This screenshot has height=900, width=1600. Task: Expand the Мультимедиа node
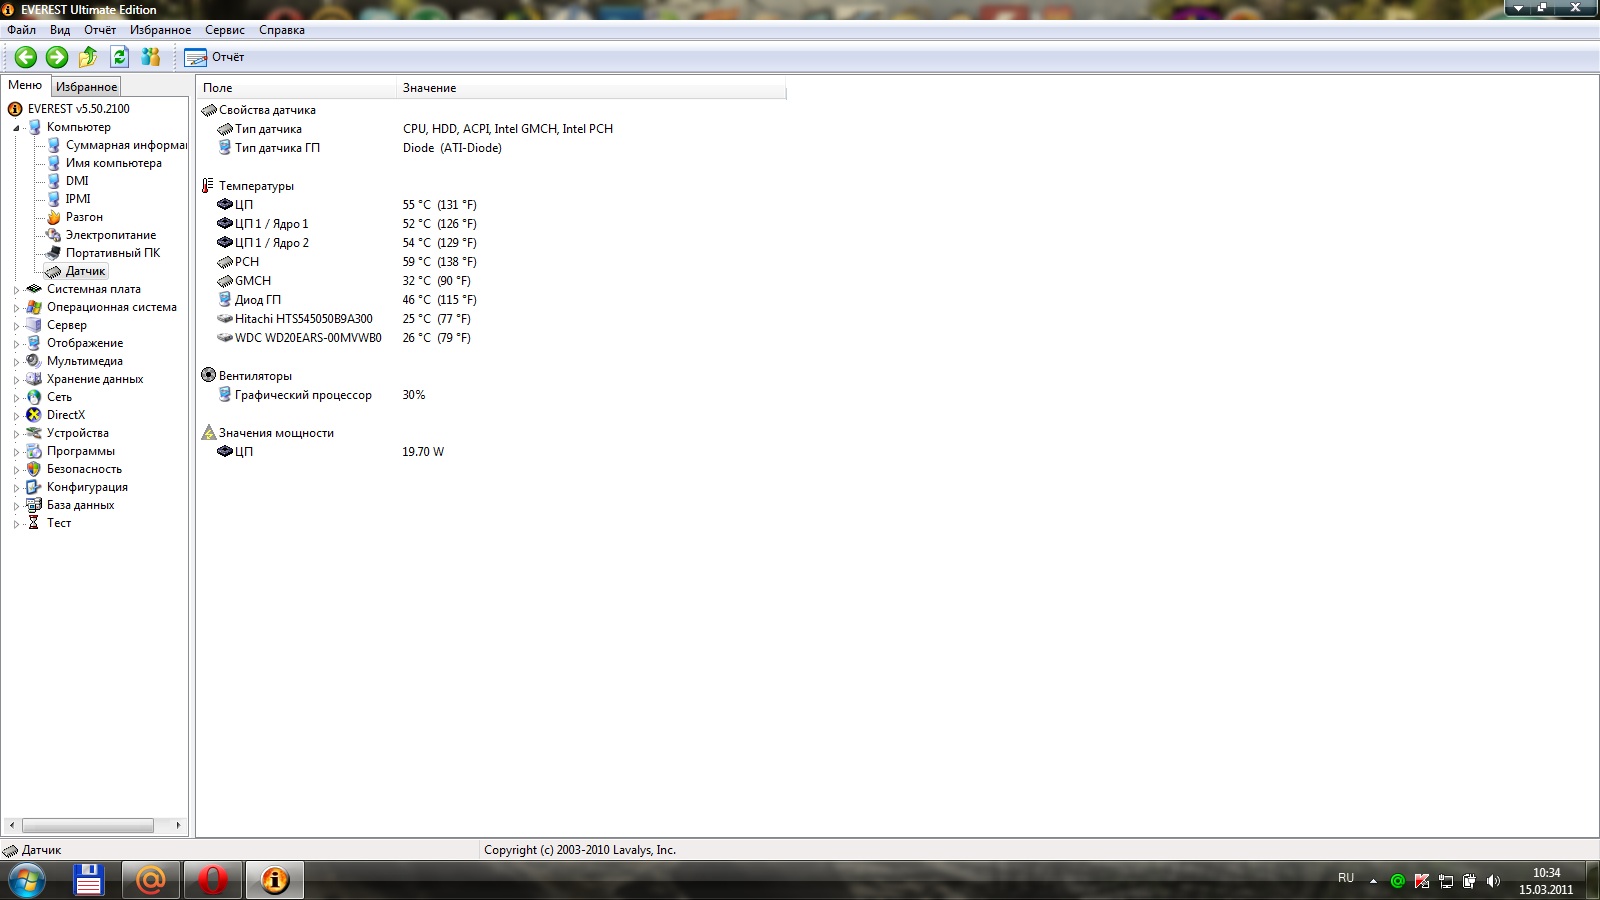click(16, 362)
